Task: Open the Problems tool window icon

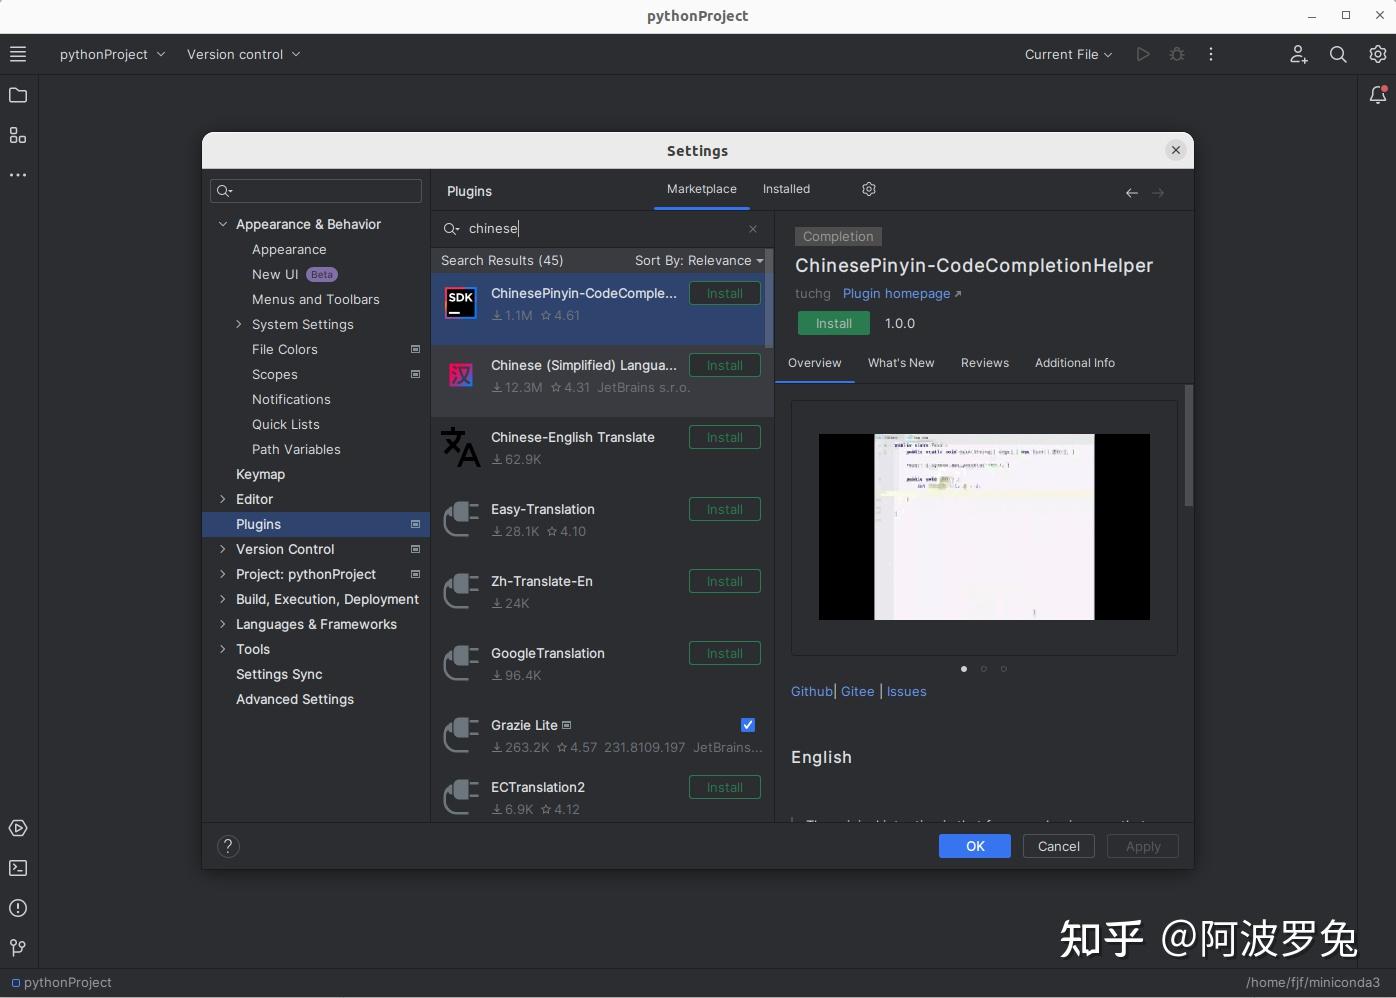Action: click(18, 908)
